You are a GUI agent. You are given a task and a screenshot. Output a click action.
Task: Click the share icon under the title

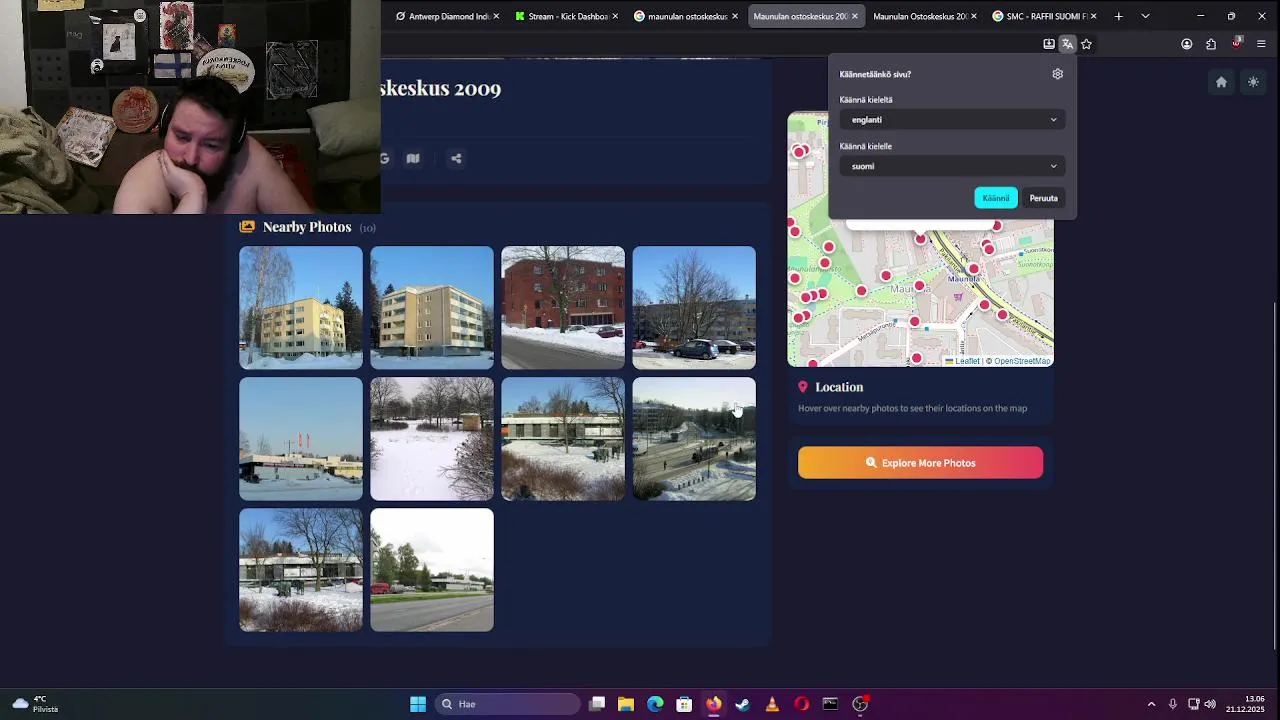tap(456, 158)
